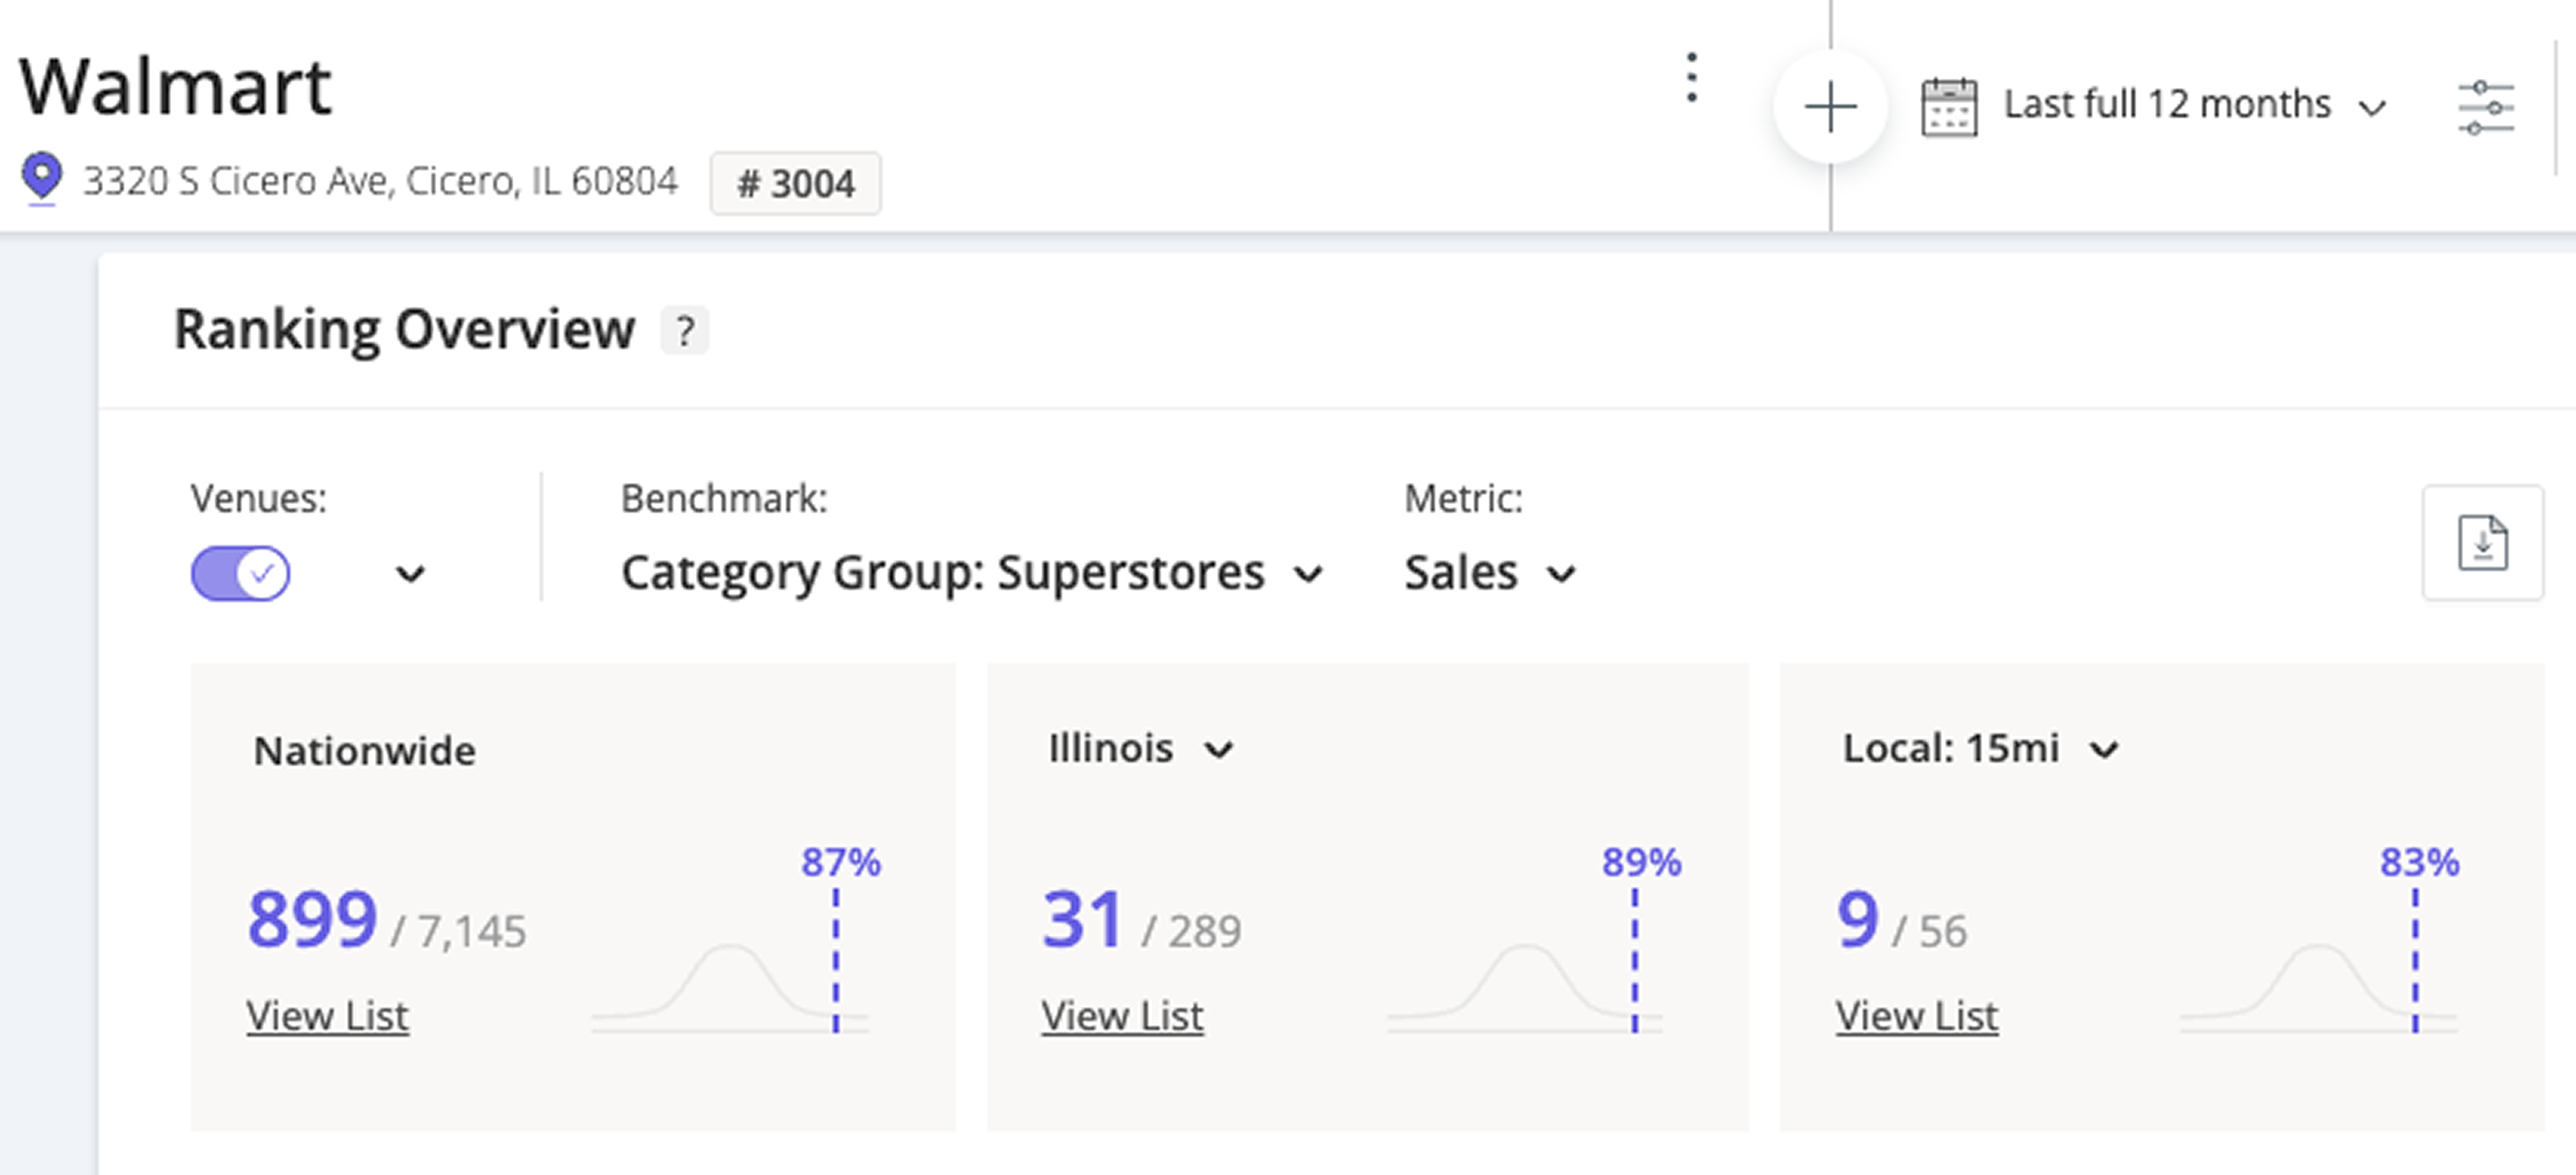Image resolution: width=2576 pixels, height=1175 pixels.
Task: Click the Ranking Overview help question mark
Action: pos(685,331)
